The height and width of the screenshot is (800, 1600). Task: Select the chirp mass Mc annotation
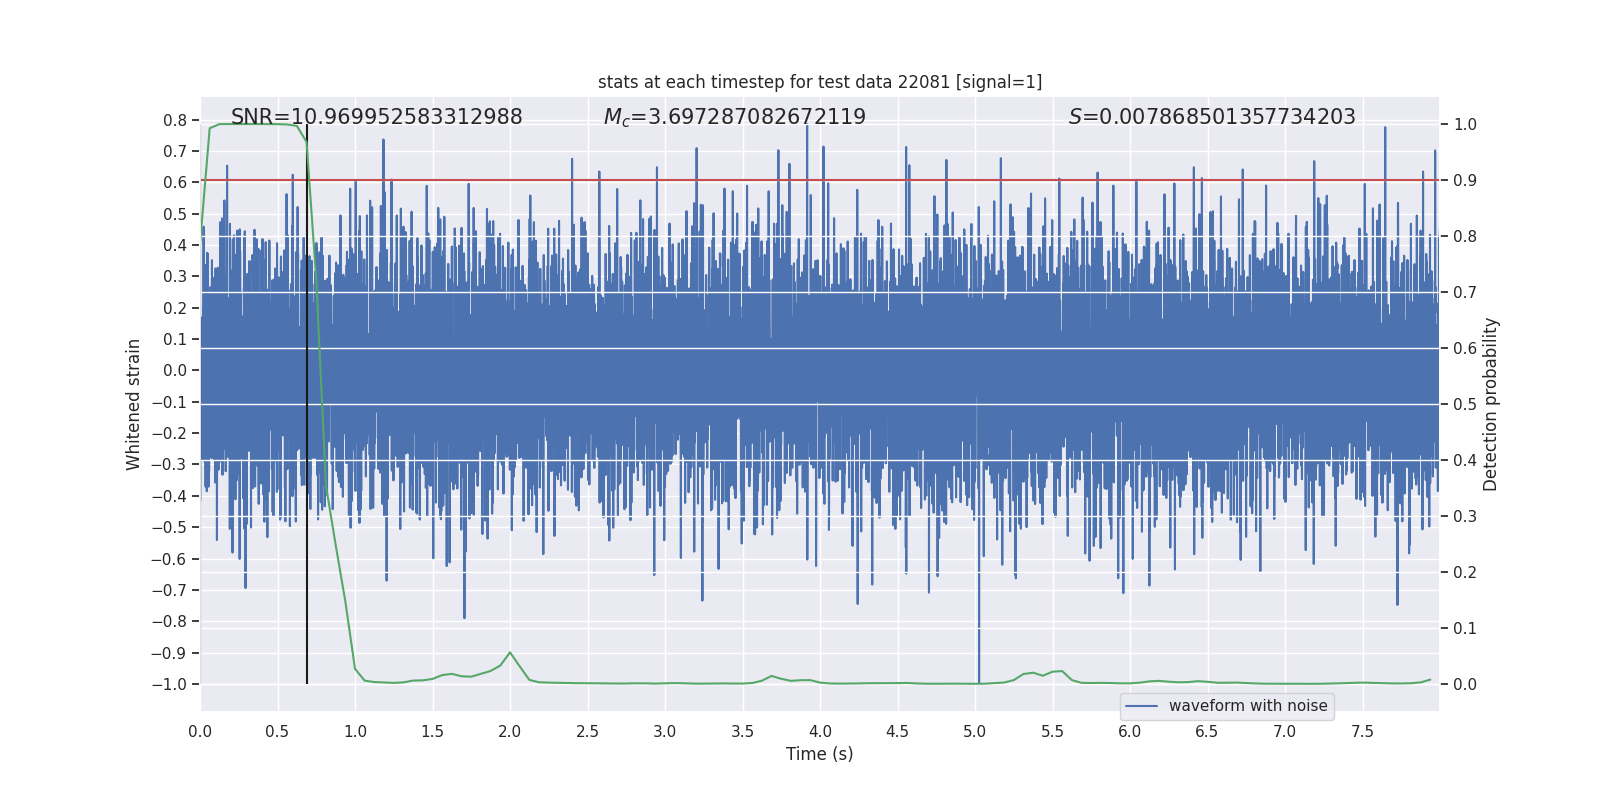point(735,117)
